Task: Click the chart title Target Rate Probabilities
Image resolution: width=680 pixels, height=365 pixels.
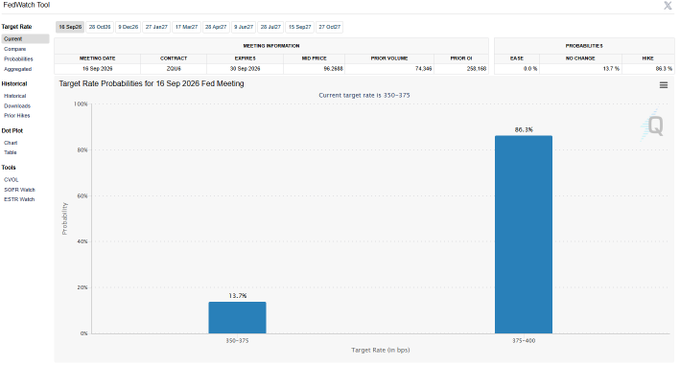Action: [x=151, y=84]
